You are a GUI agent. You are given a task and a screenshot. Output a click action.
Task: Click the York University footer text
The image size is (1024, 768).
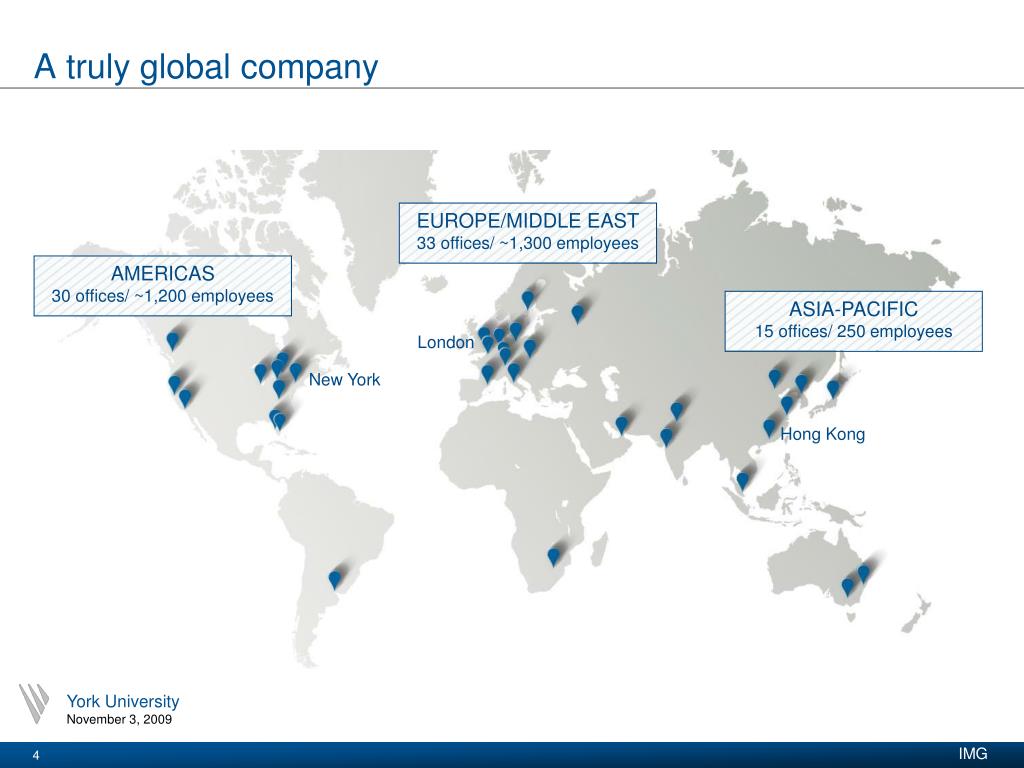click(123, 701)
